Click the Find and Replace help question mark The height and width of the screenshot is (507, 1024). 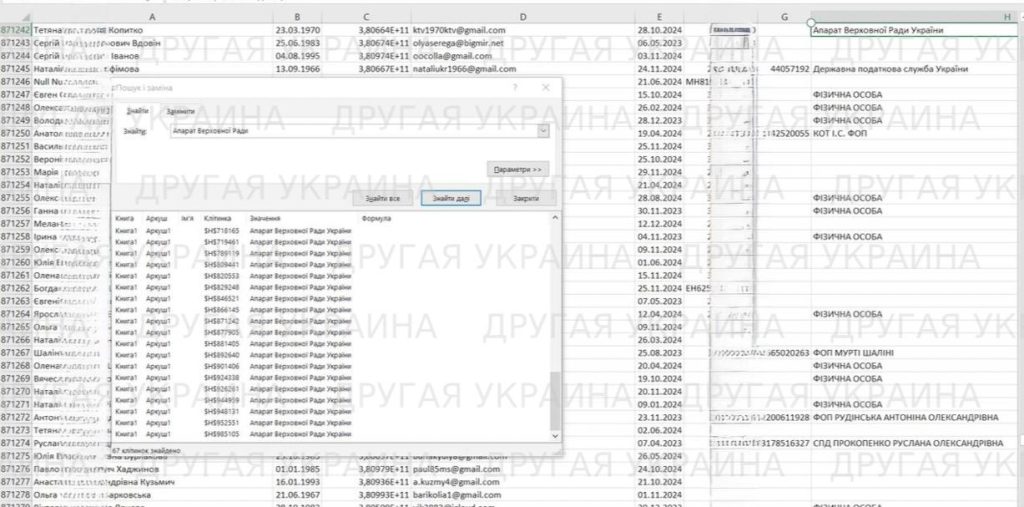click(514, 88)
